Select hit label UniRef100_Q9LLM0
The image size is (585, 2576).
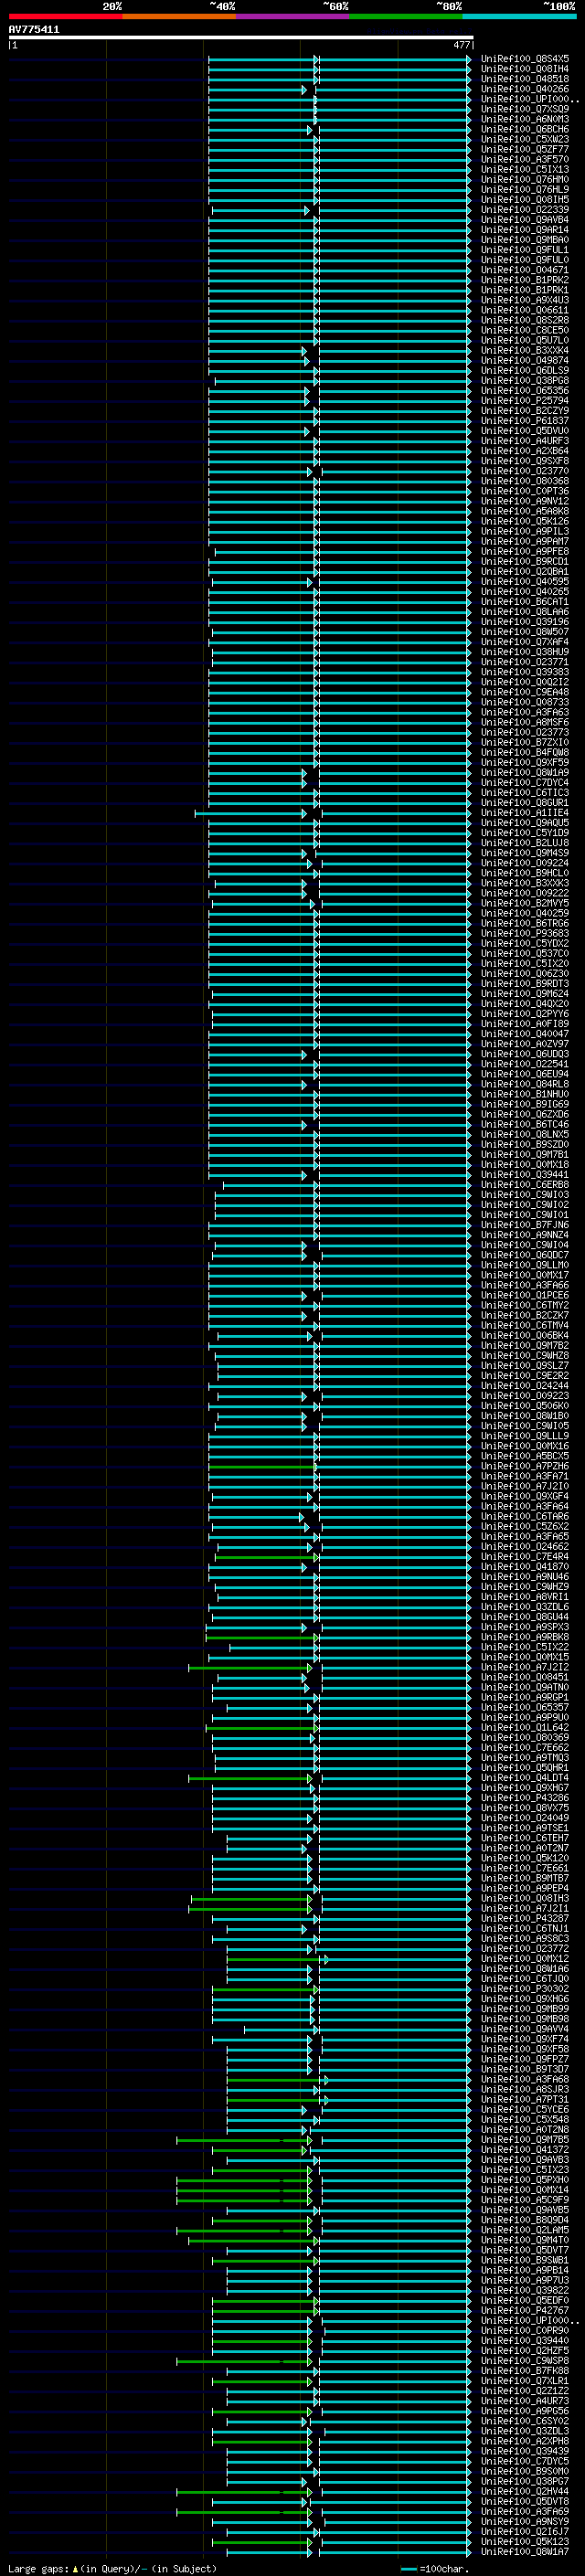tap(525, 1265)
